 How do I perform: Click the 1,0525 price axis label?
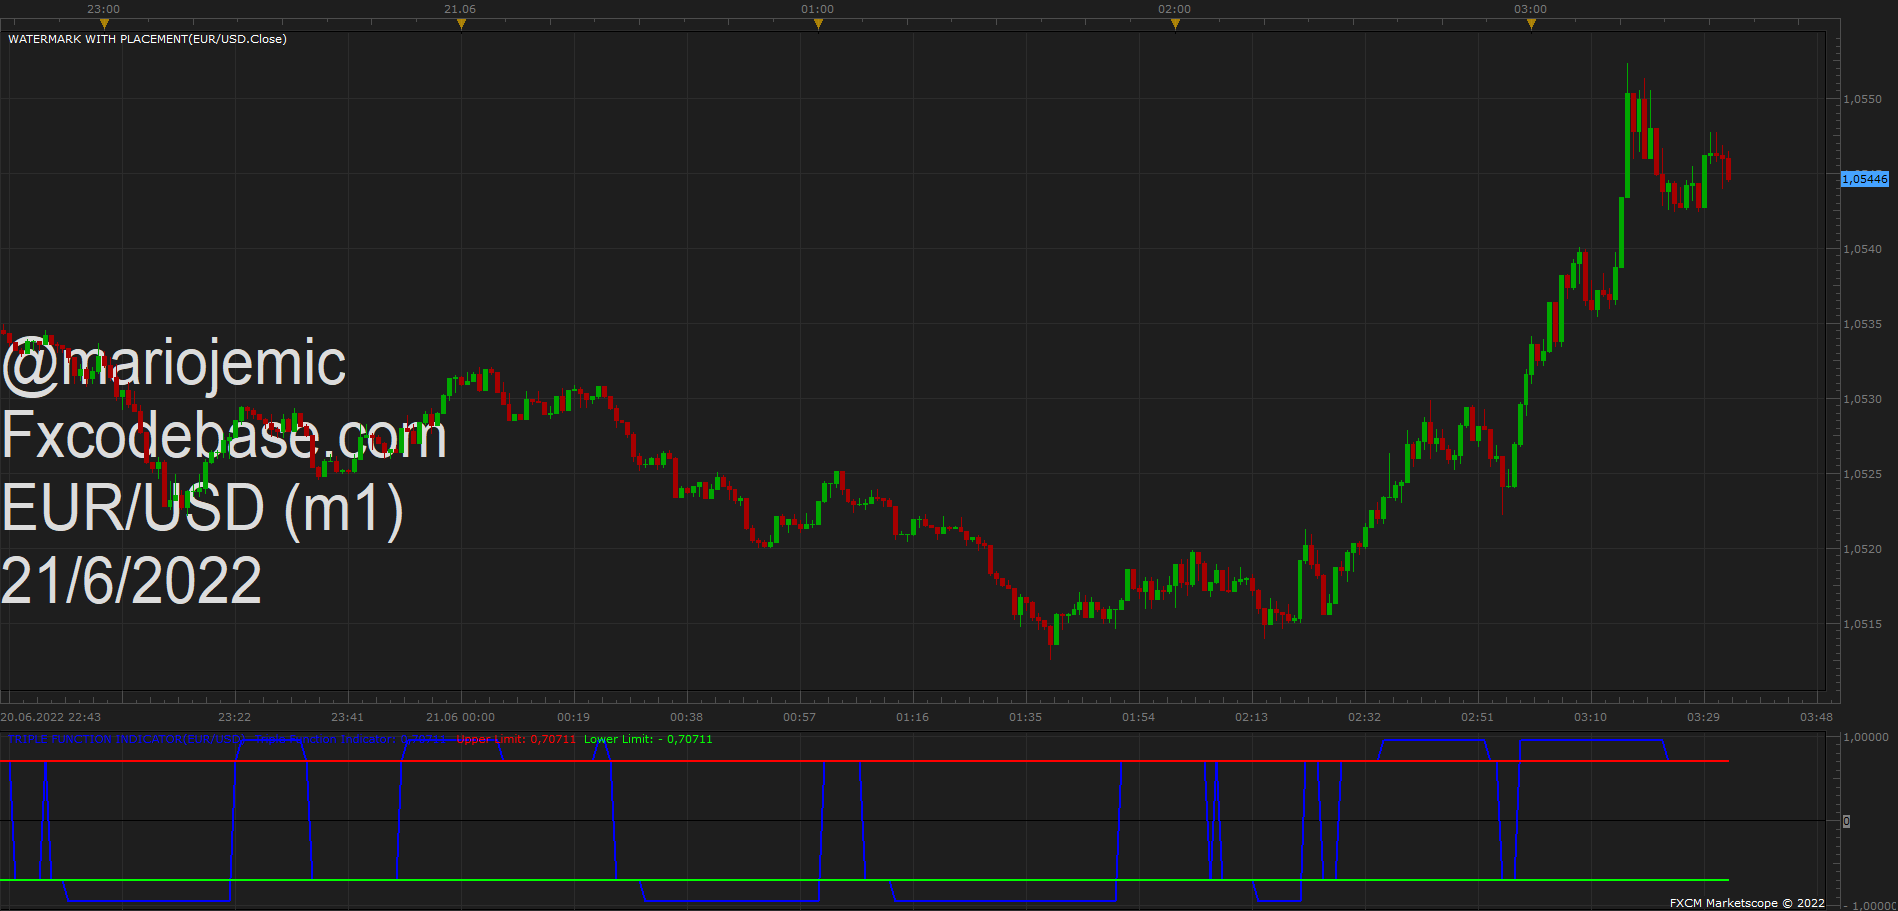click(x=1863, y=474)
